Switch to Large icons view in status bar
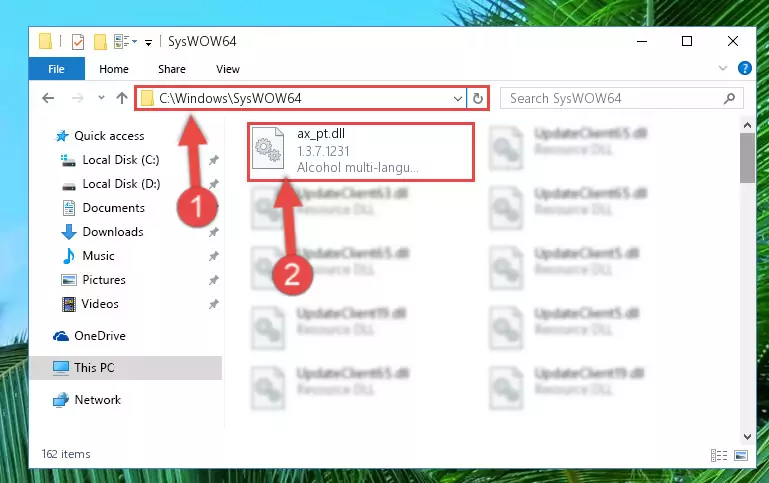 click(x=741, y=456)
